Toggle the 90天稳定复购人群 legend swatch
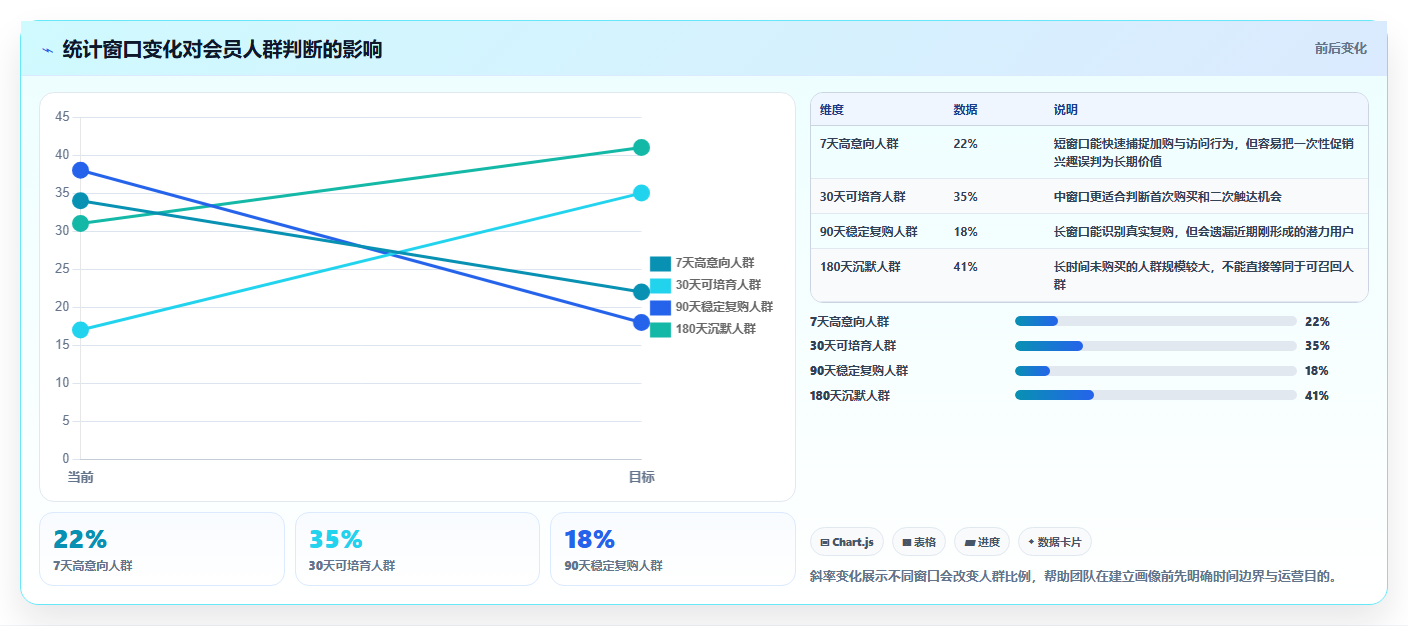The image size is (1408, 626). tap(660, 307)
